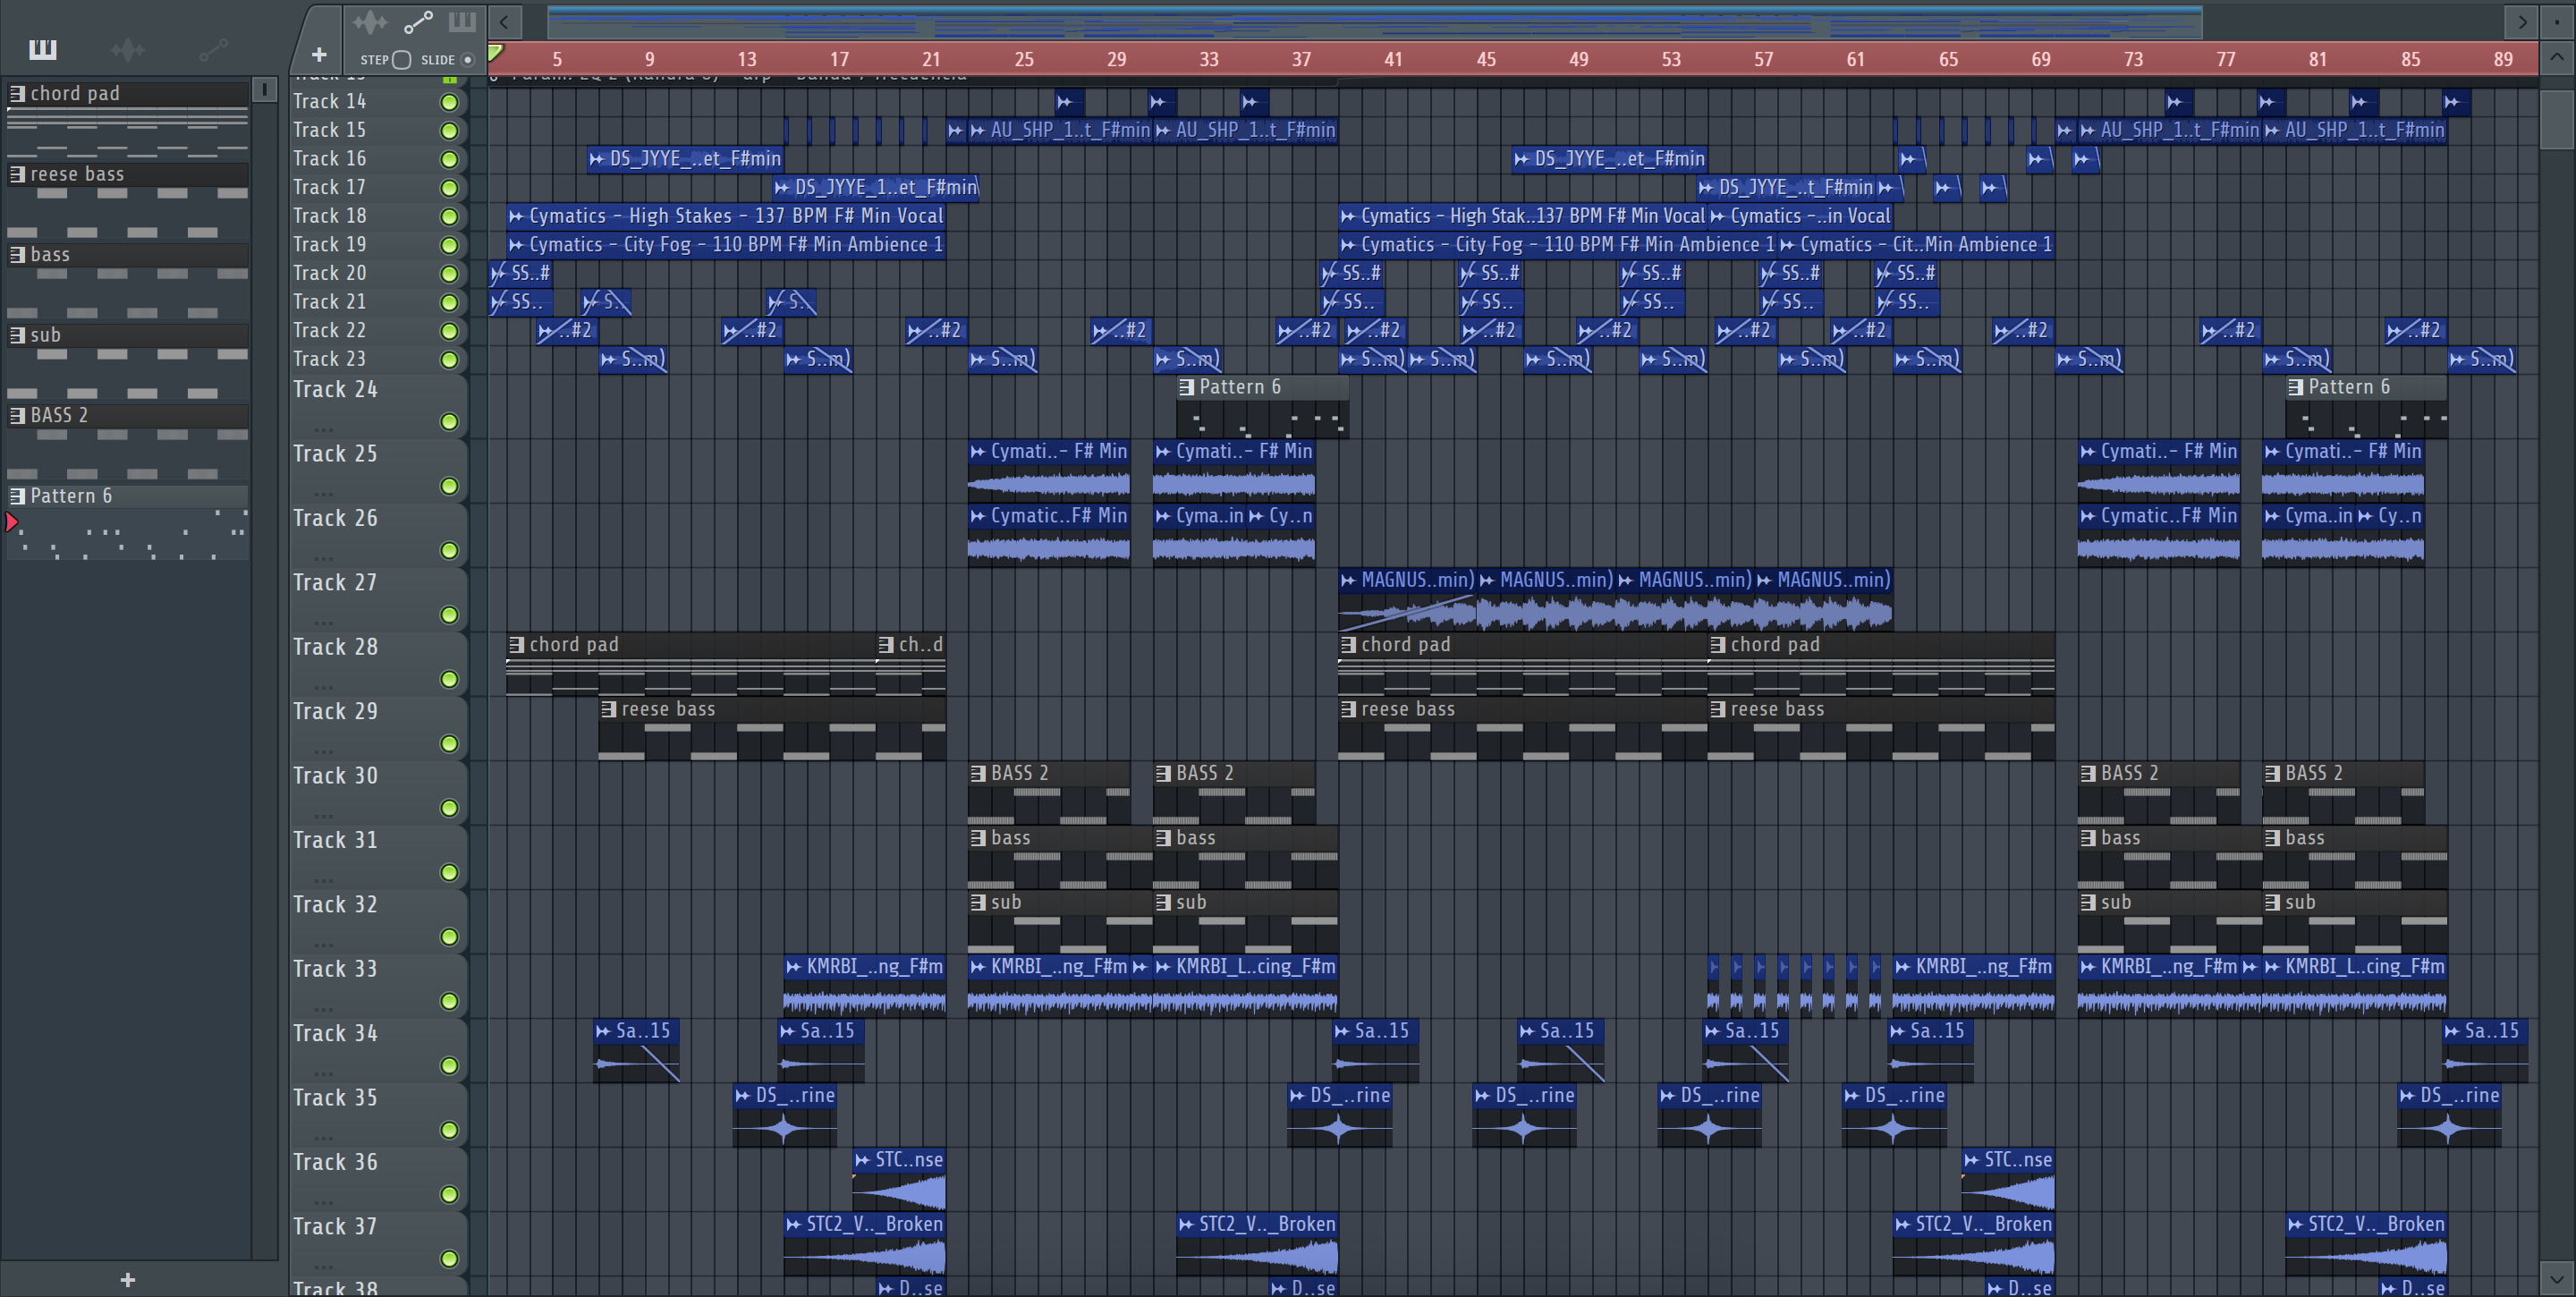Viewport: 2576px width, 1297px height.
Task: Select the first BASS 2 clip on Track 30
Action: (x=1049, y=792)
